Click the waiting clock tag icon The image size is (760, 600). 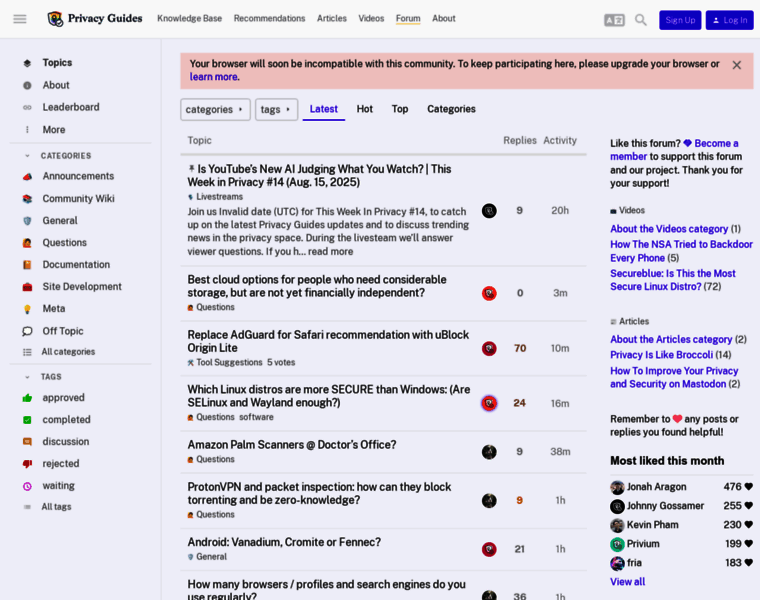pyautogui.click(x=27, y=486)
